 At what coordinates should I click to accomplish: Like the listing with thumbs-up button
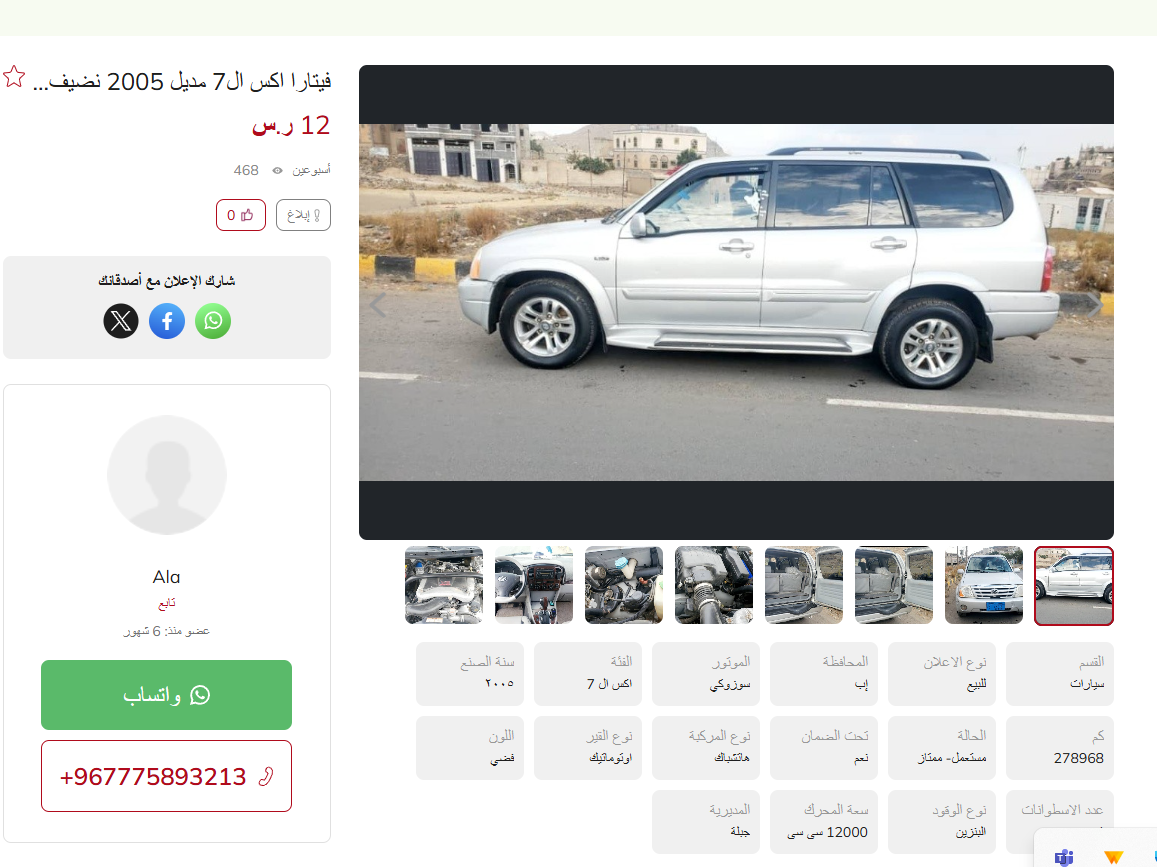[x=241, y=215]
